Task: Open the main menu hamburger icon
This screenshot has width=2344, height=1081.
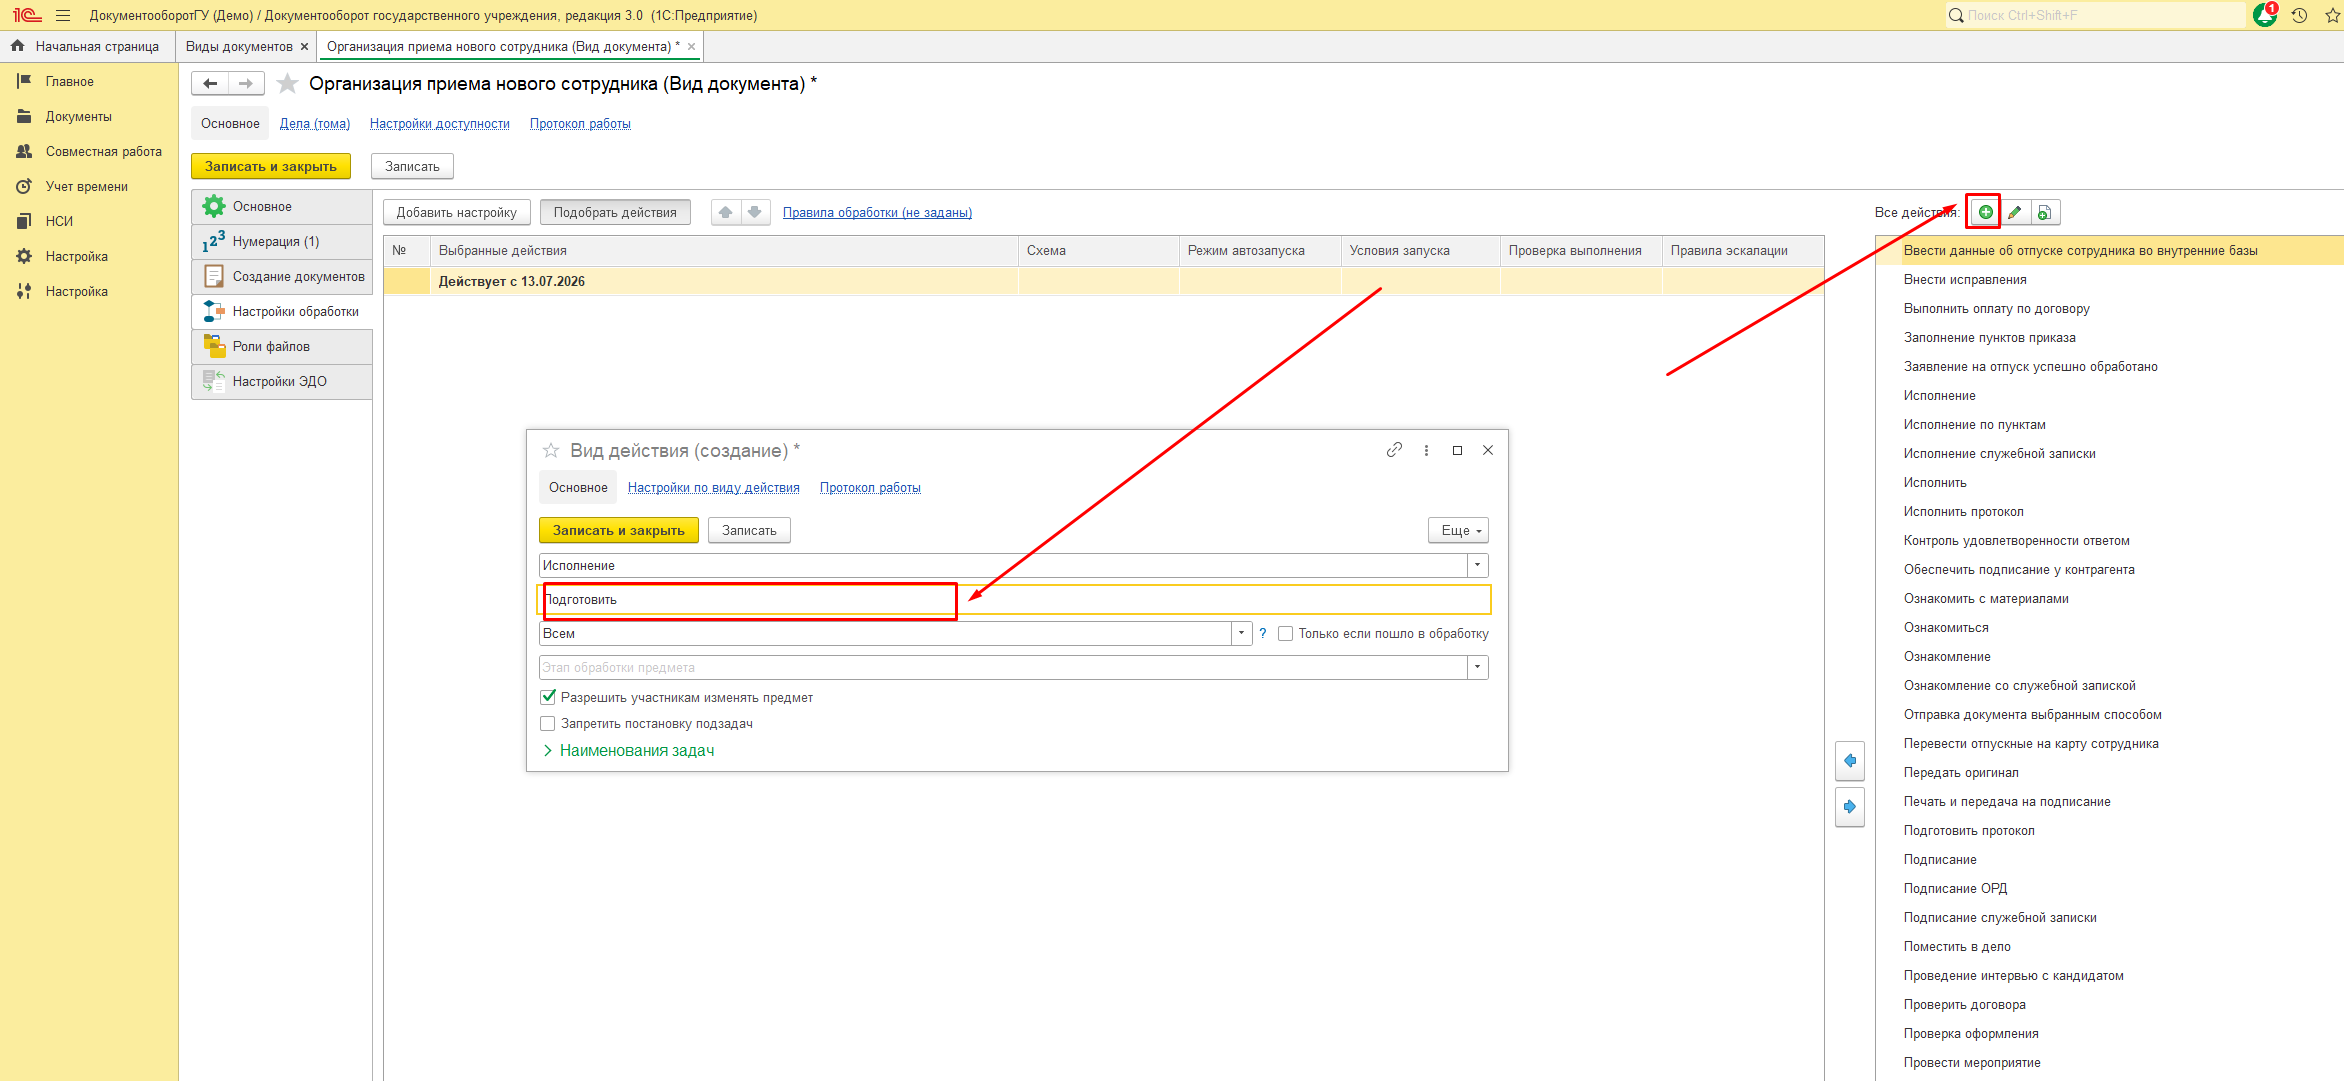Action: [63, 15]
